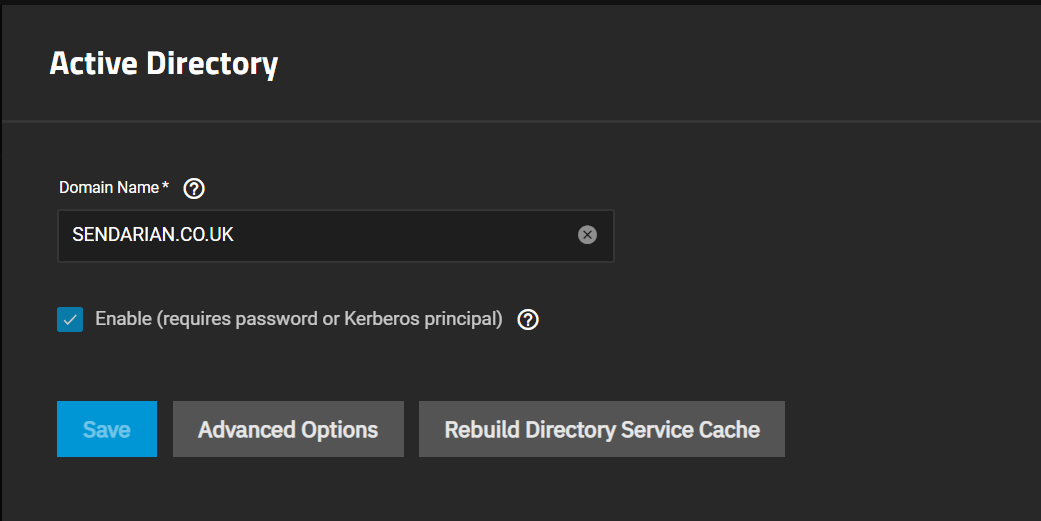
Task: Click the circled X inside the domain field
Action: pos(587,235)
